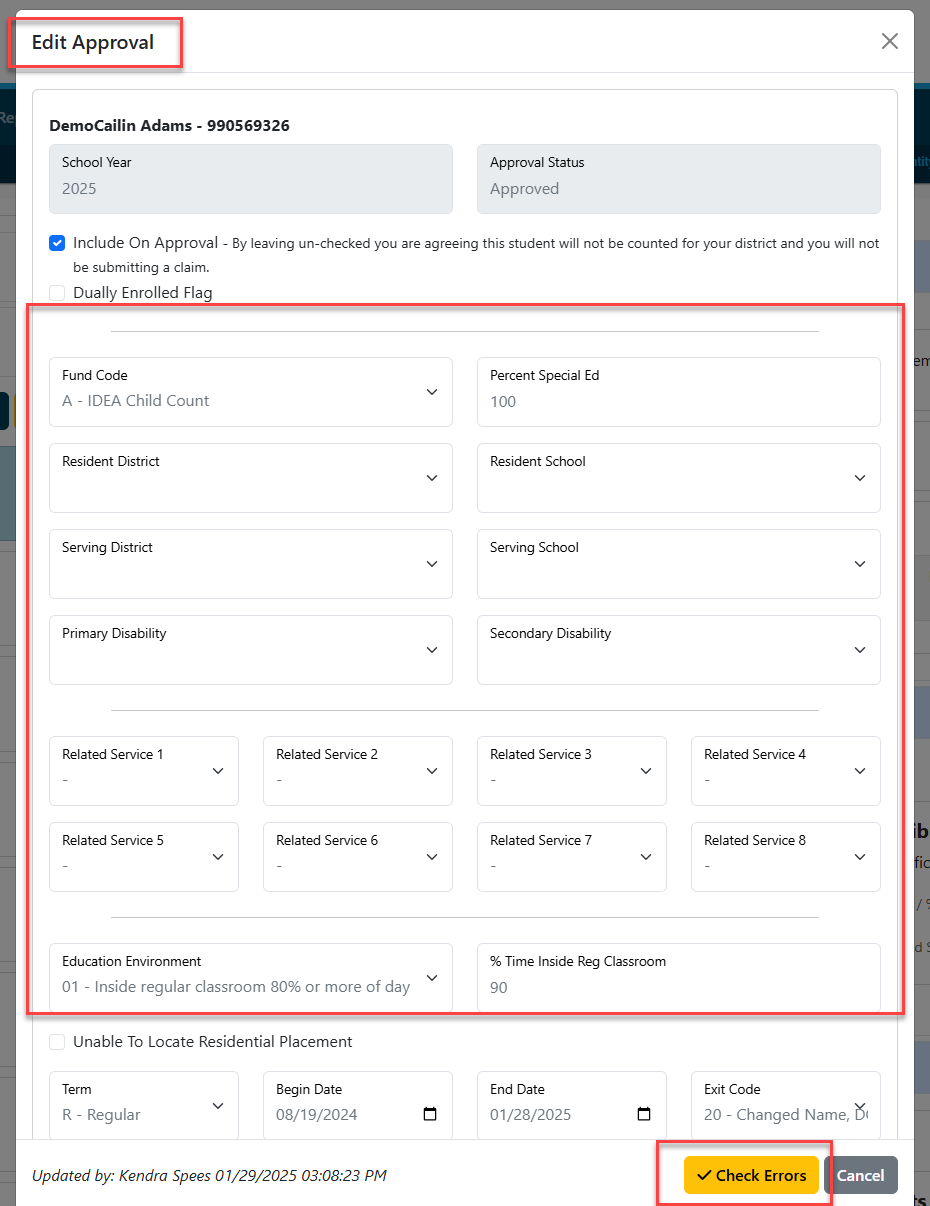Click the disabled Approval Status field
The width and height of the screenshot is (930, 1206).
[x=679, y=179]
